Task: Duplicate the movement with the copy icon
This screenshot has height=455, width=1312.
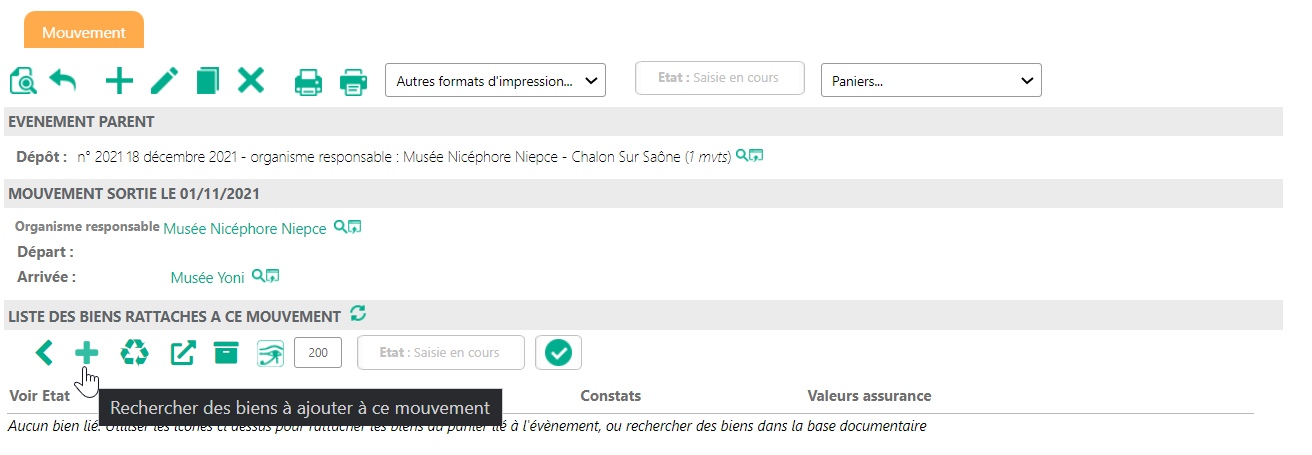Action: (207, 81)
